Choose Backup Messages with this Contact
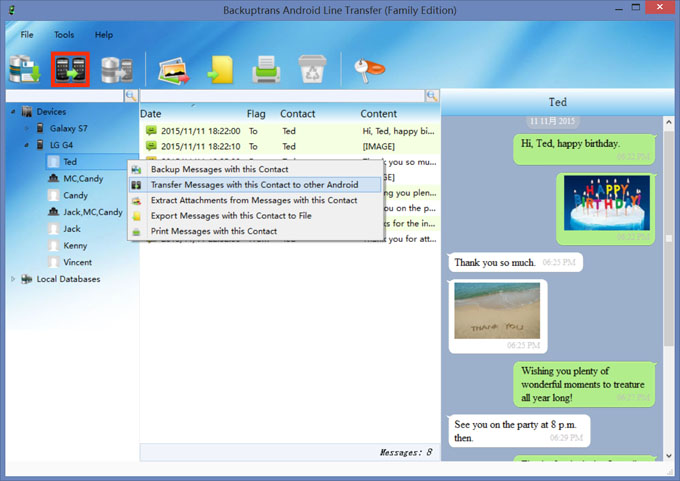 pyautogui.click(x=255, y=169)
